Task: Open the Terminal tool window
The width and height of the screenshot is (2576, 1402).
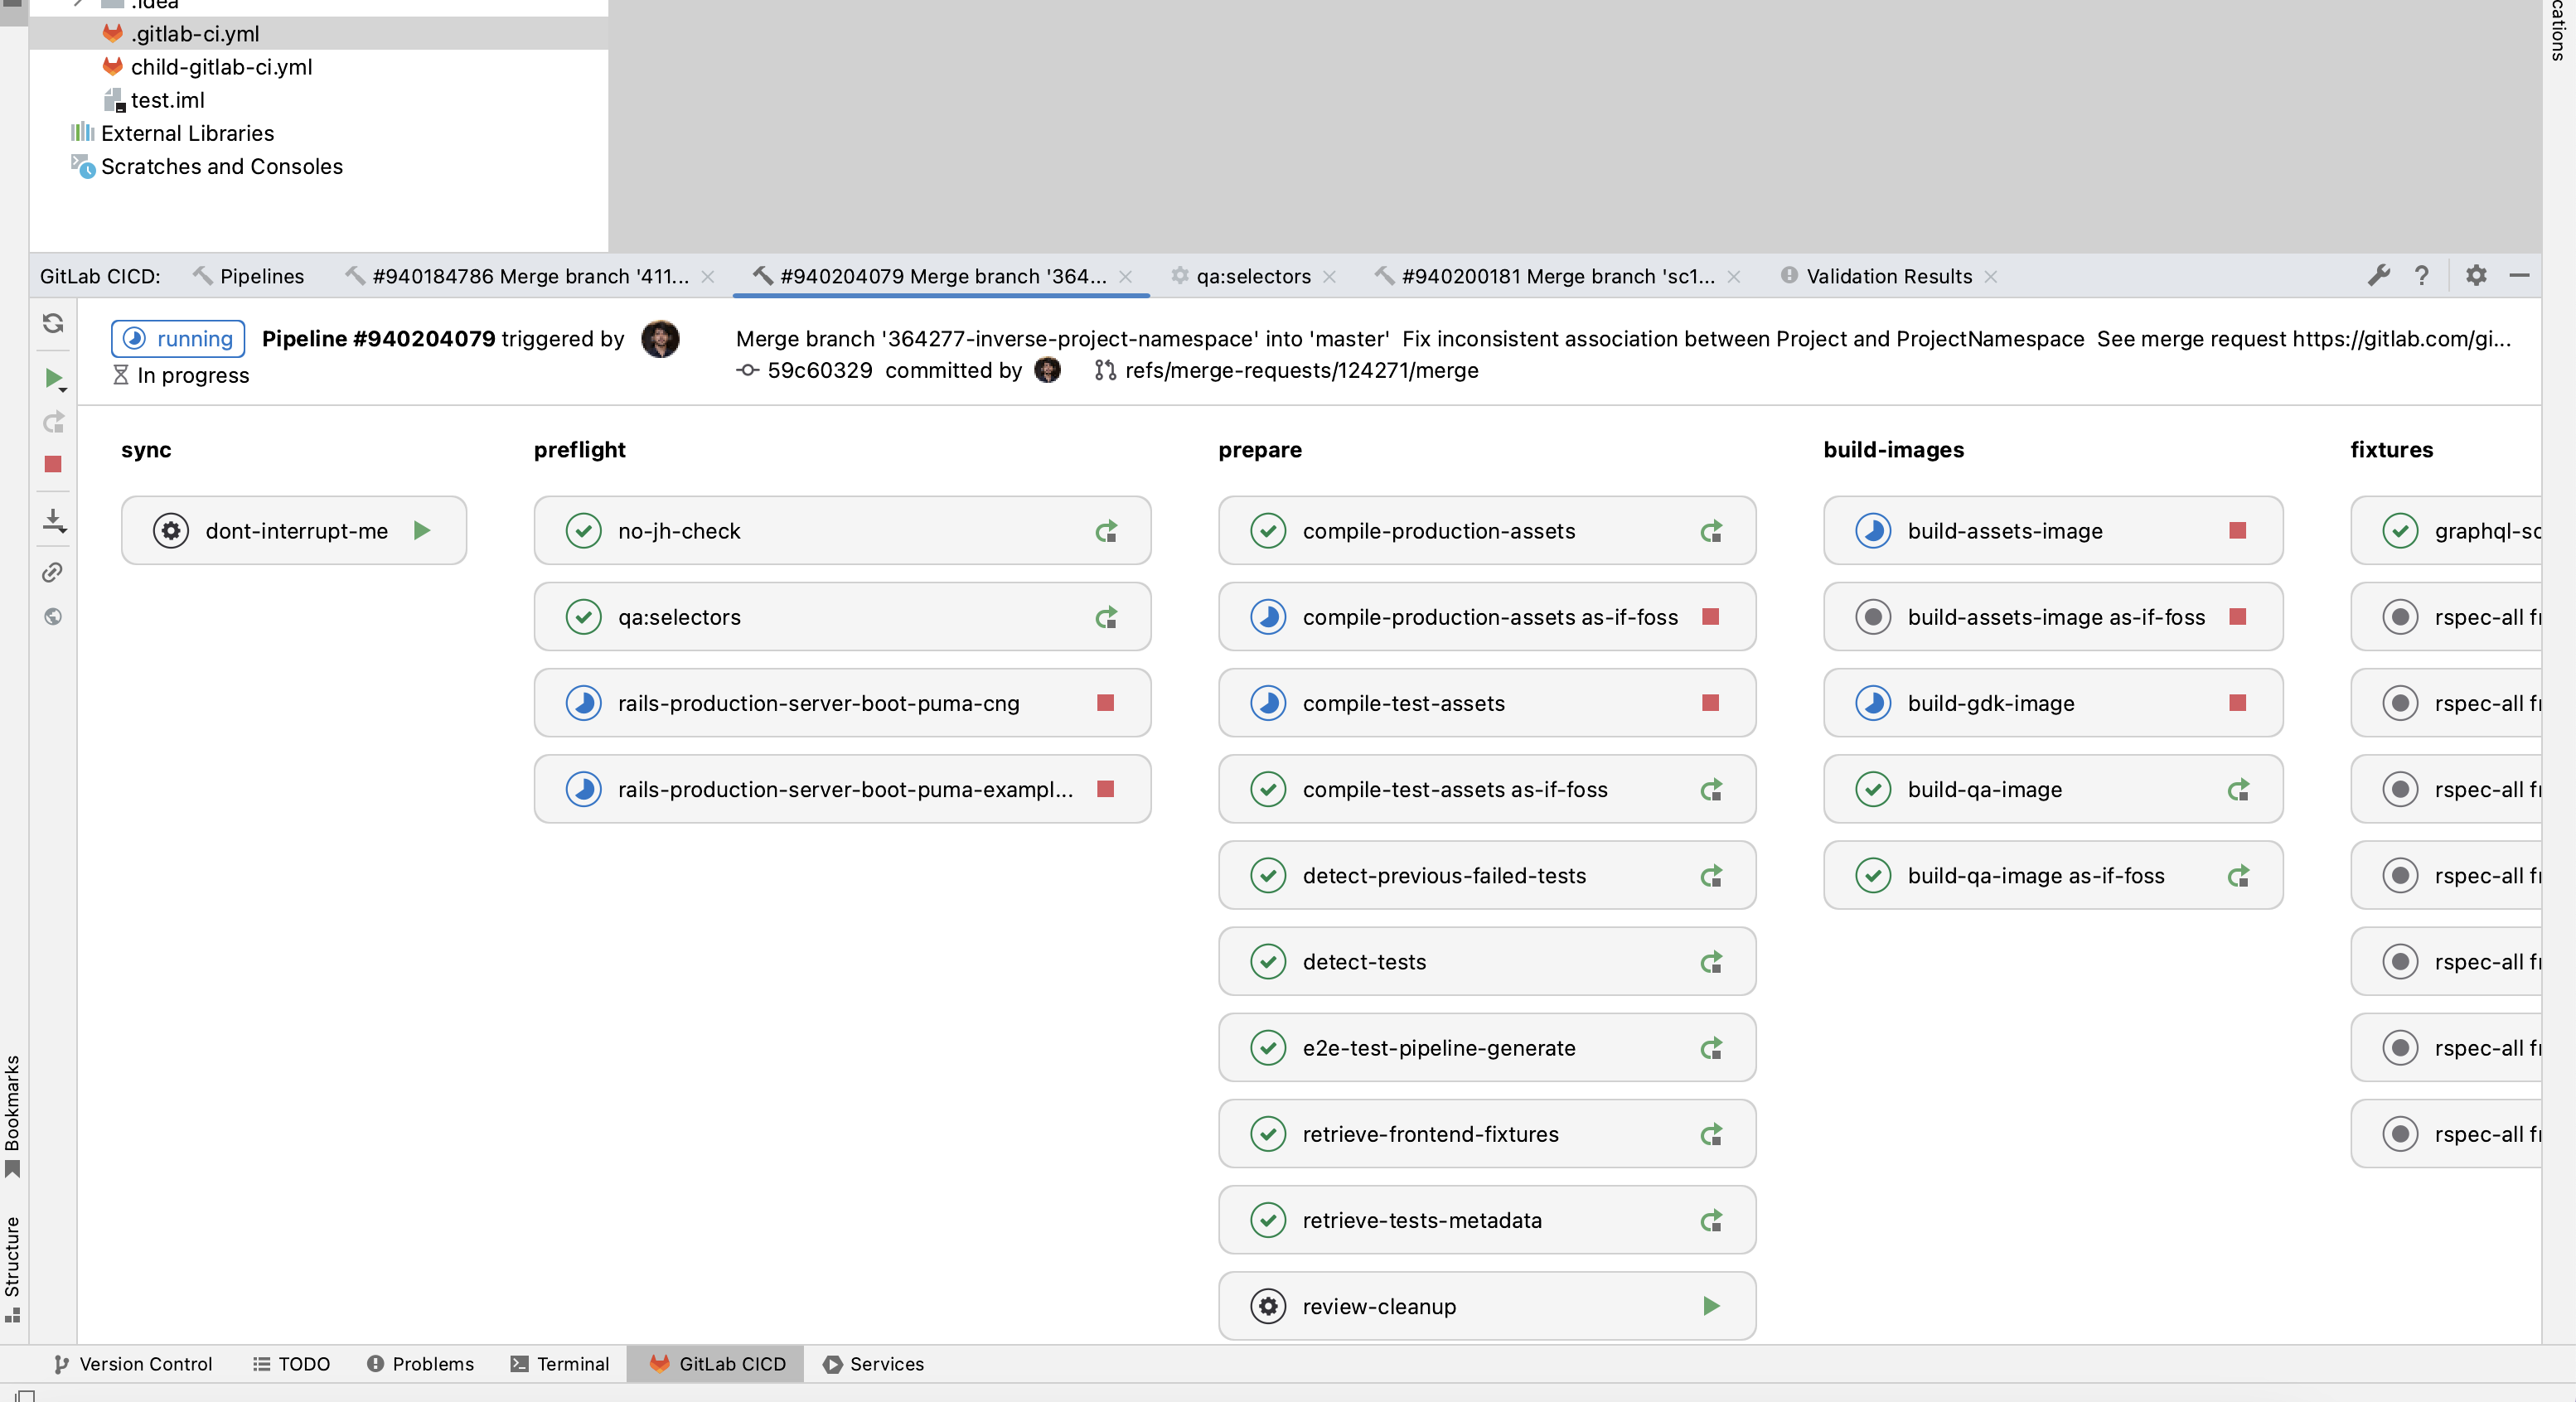Action: click(559, 1364)
